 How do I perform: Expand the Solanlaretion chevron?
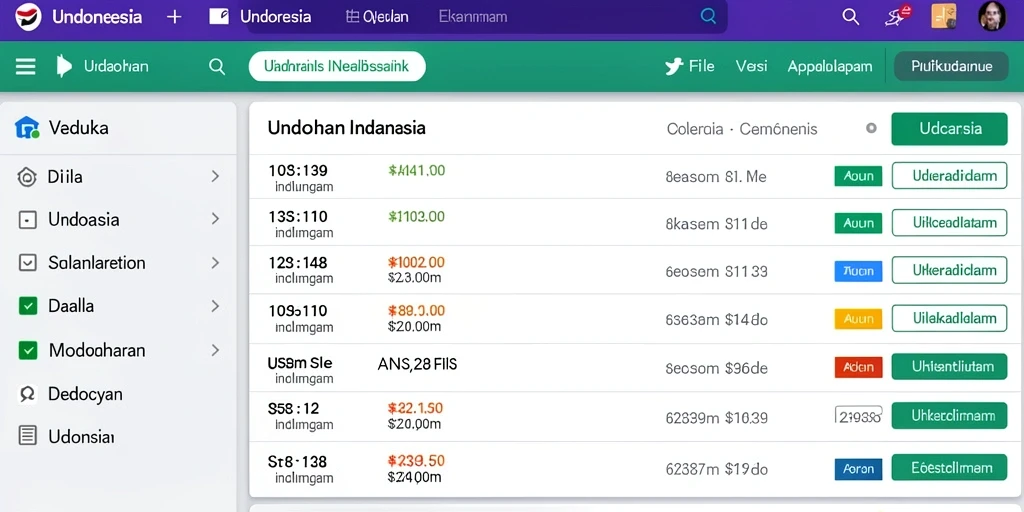pos(215,263)
